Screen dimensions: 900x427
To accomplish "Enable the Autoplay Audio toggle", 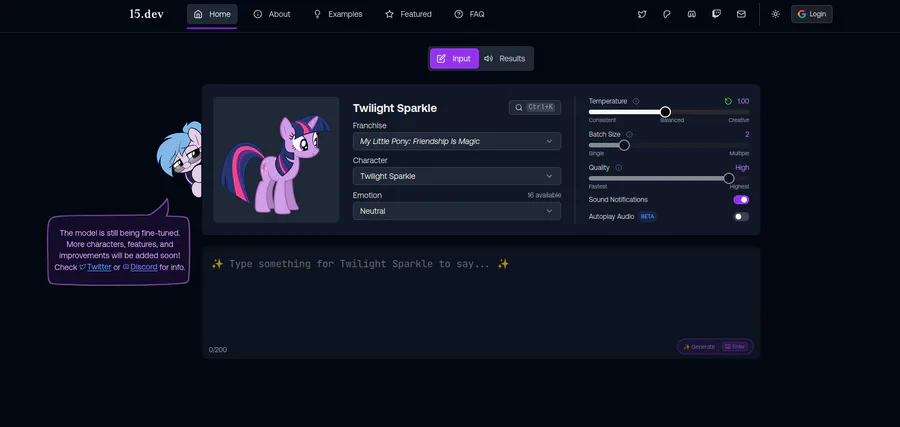I will click(741, 217).
